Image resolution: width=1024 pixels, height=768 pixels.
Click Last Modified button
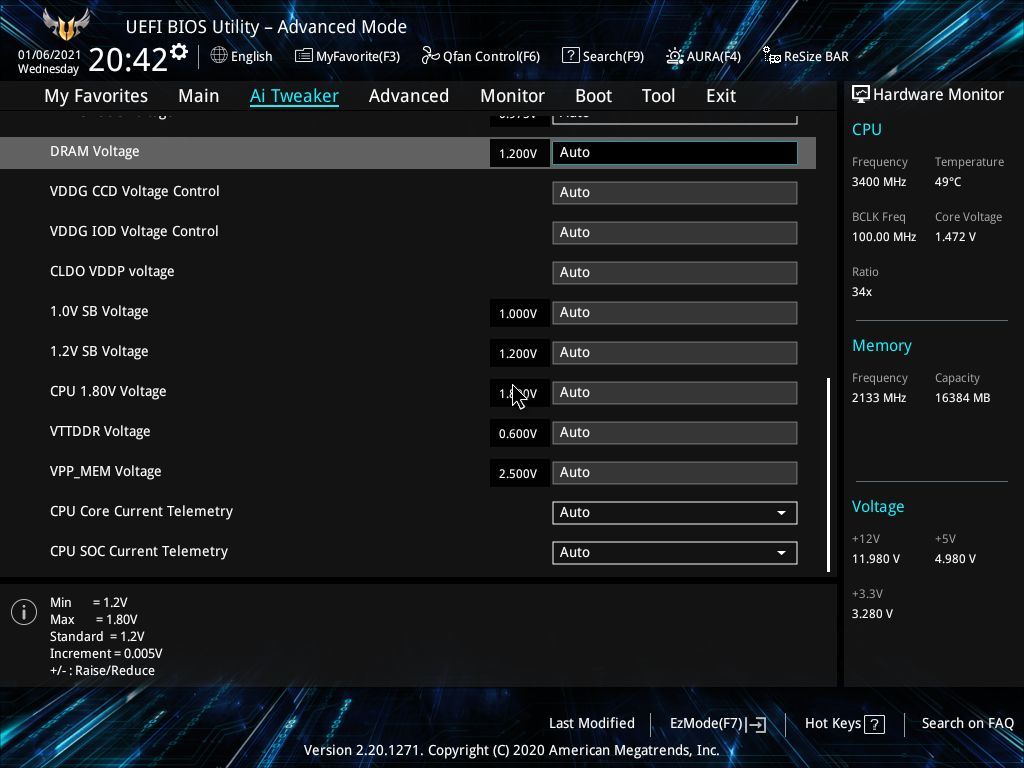(592, 723)
